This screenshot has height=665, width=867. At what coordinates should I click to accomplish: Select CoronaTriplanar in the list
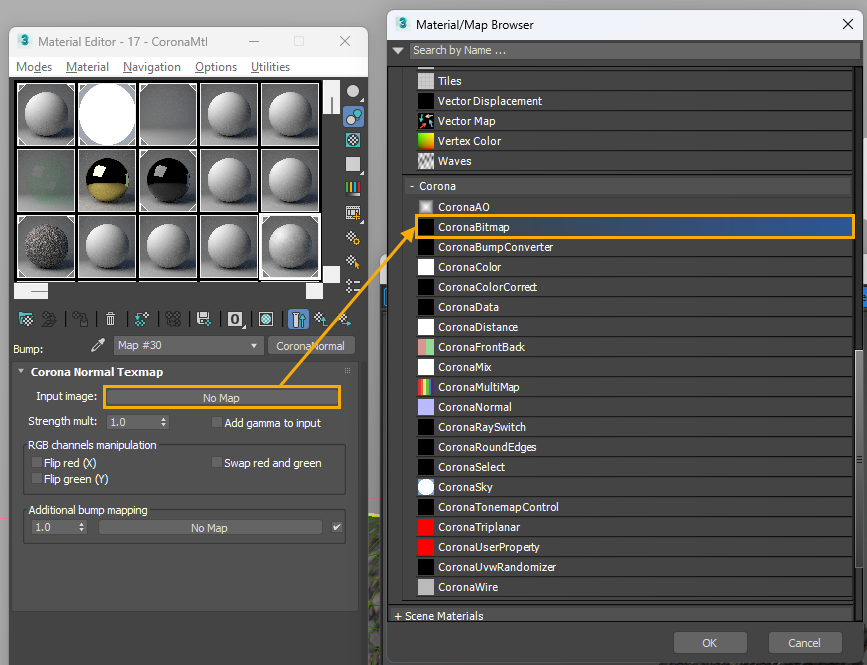(634, 527)
